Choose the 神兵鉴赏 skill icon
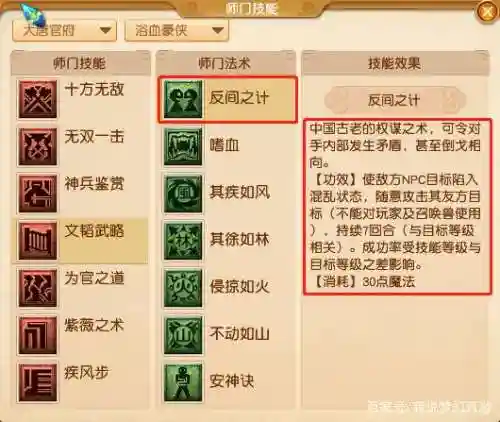 (38, 193)
